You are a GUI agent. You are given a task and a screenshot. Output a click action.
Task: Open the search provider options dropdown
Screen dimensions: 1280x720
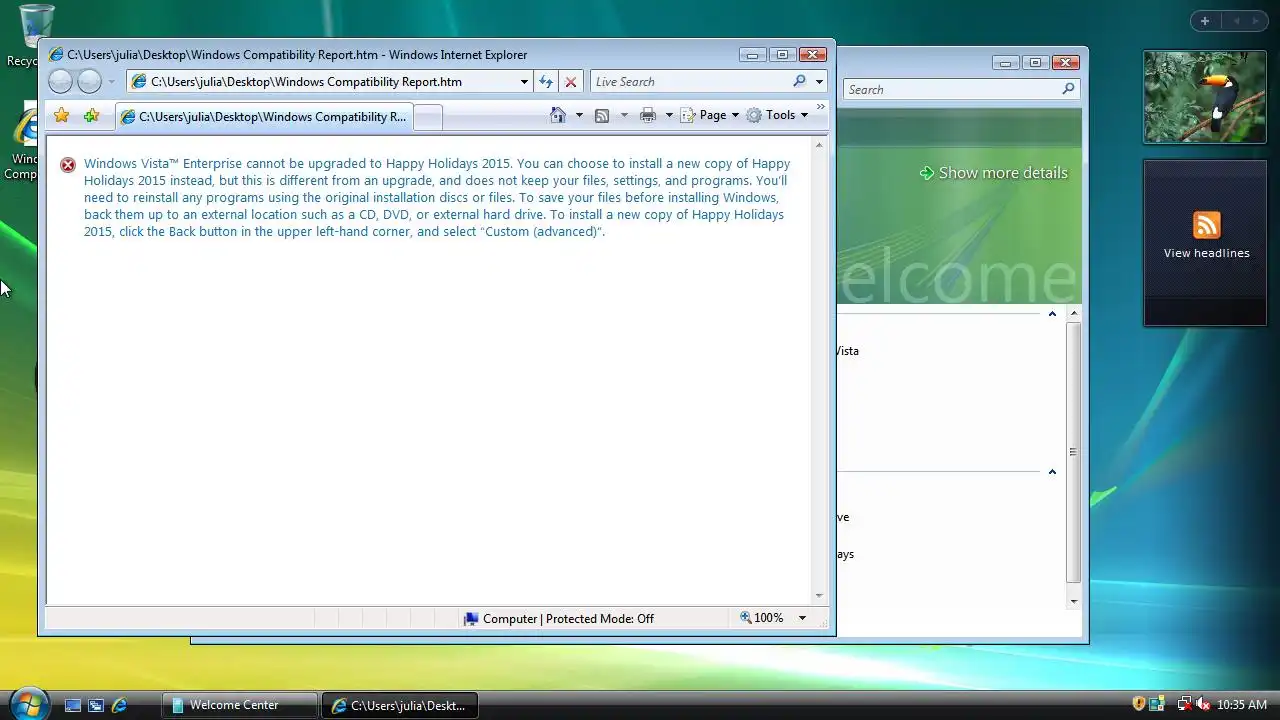819,82
